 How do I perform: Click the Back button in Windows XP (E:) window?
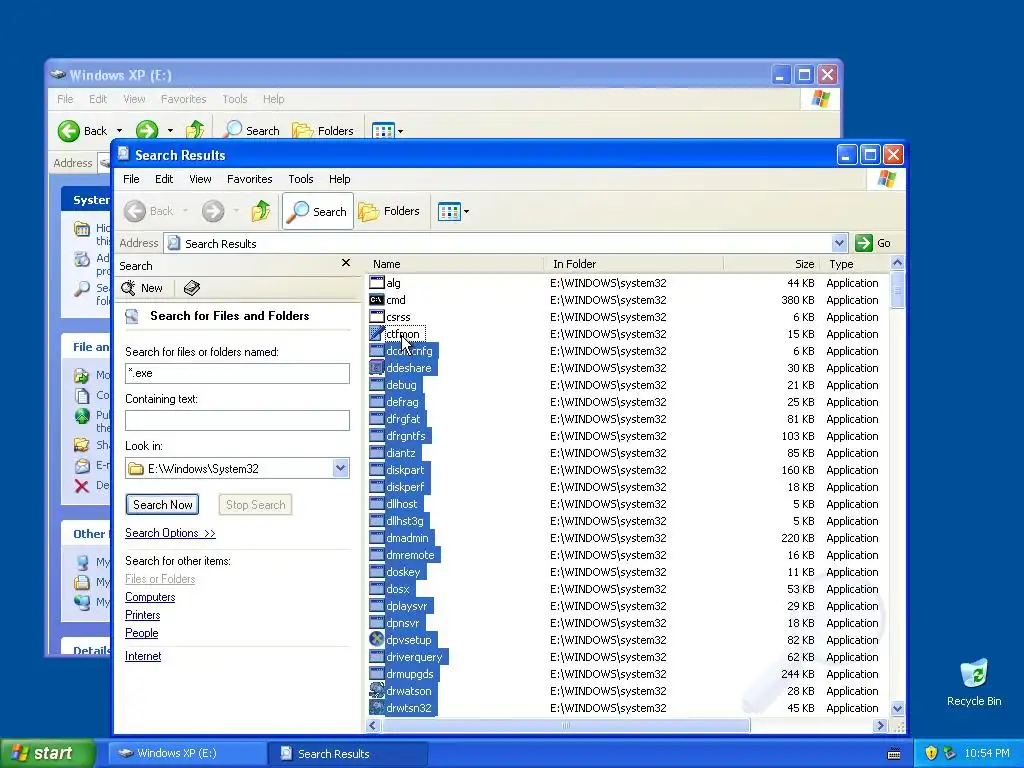pyautogui.click(x=82, y=131)
